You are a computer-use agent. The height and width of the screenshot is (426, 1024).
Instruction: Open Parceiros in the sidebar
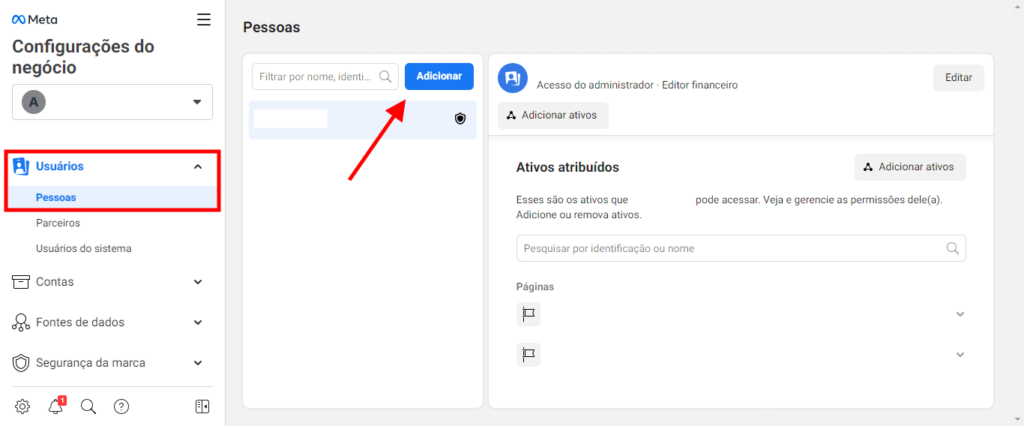point(58,223)
